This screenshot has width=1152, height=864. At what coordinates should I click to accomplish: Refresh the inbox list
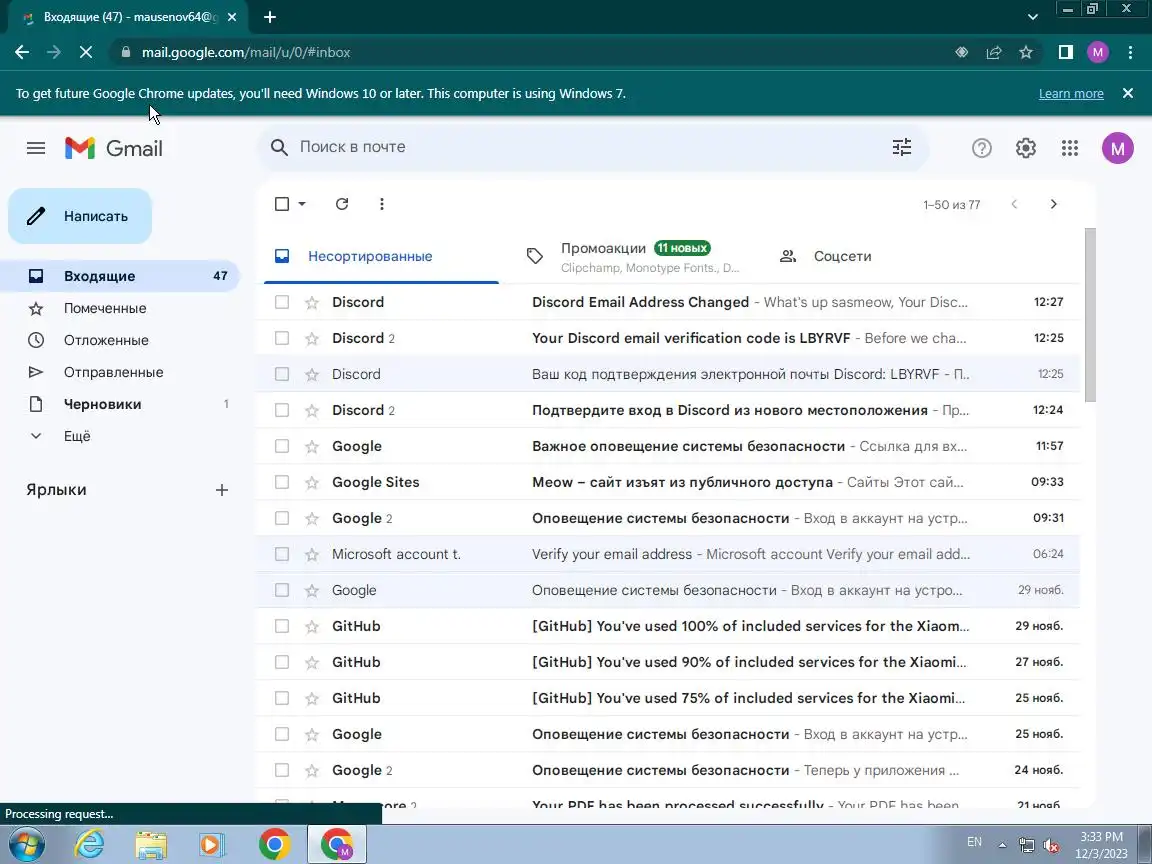(342, 204)
